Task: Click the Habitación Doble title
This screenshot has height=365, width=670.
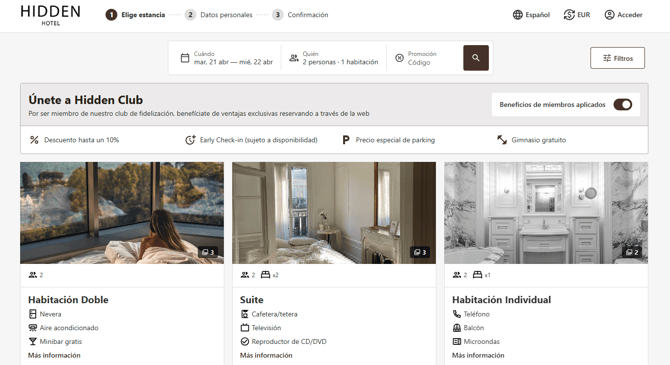Action: pyautogui.click(x=68, y=300)
